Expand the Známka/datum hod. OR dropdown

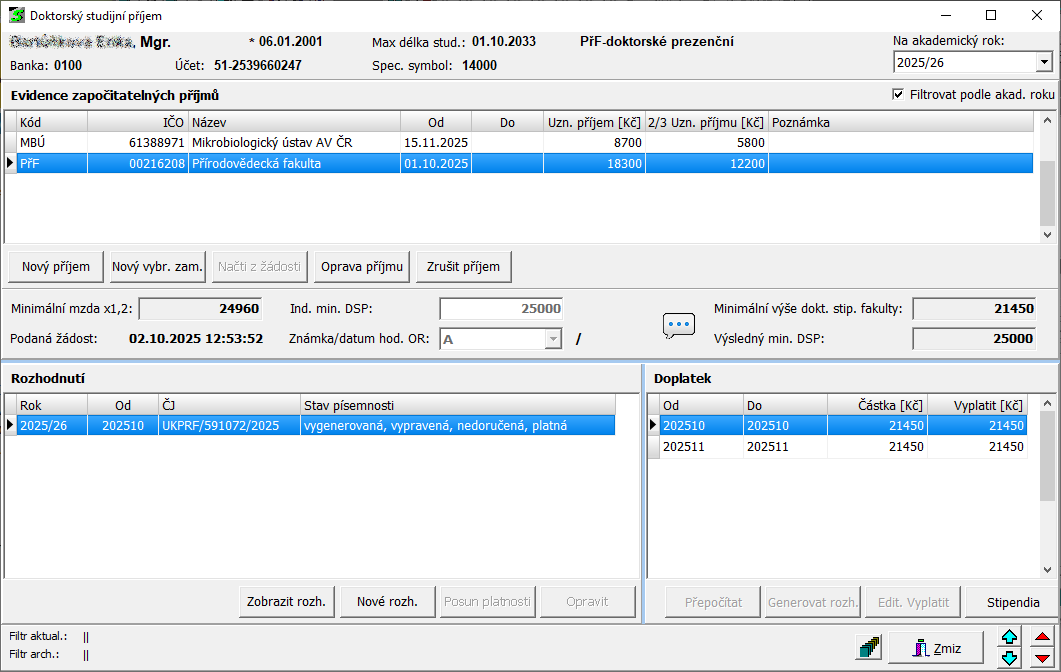(552, 339)
